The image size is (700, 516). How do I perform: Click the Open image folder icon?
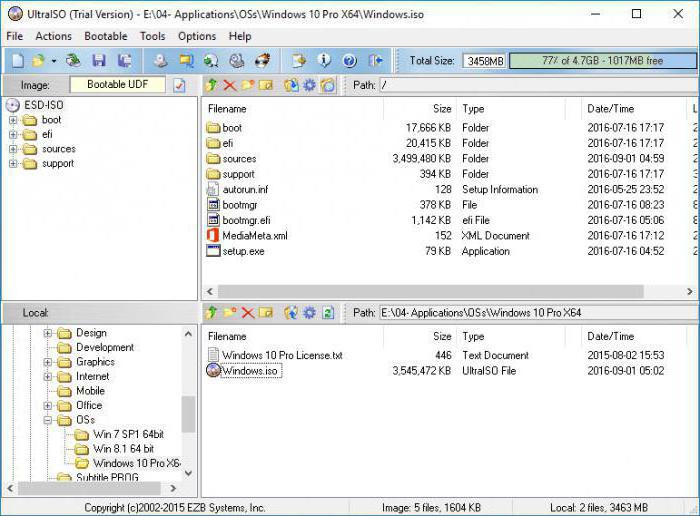[39, 61]
